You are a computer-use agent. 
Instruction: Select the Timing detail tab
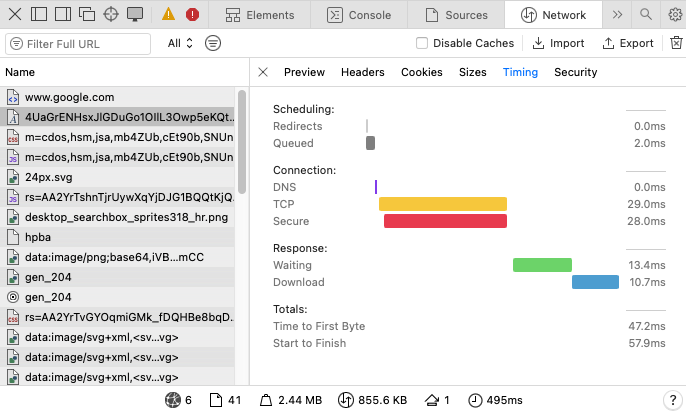[x=520, y=72]
